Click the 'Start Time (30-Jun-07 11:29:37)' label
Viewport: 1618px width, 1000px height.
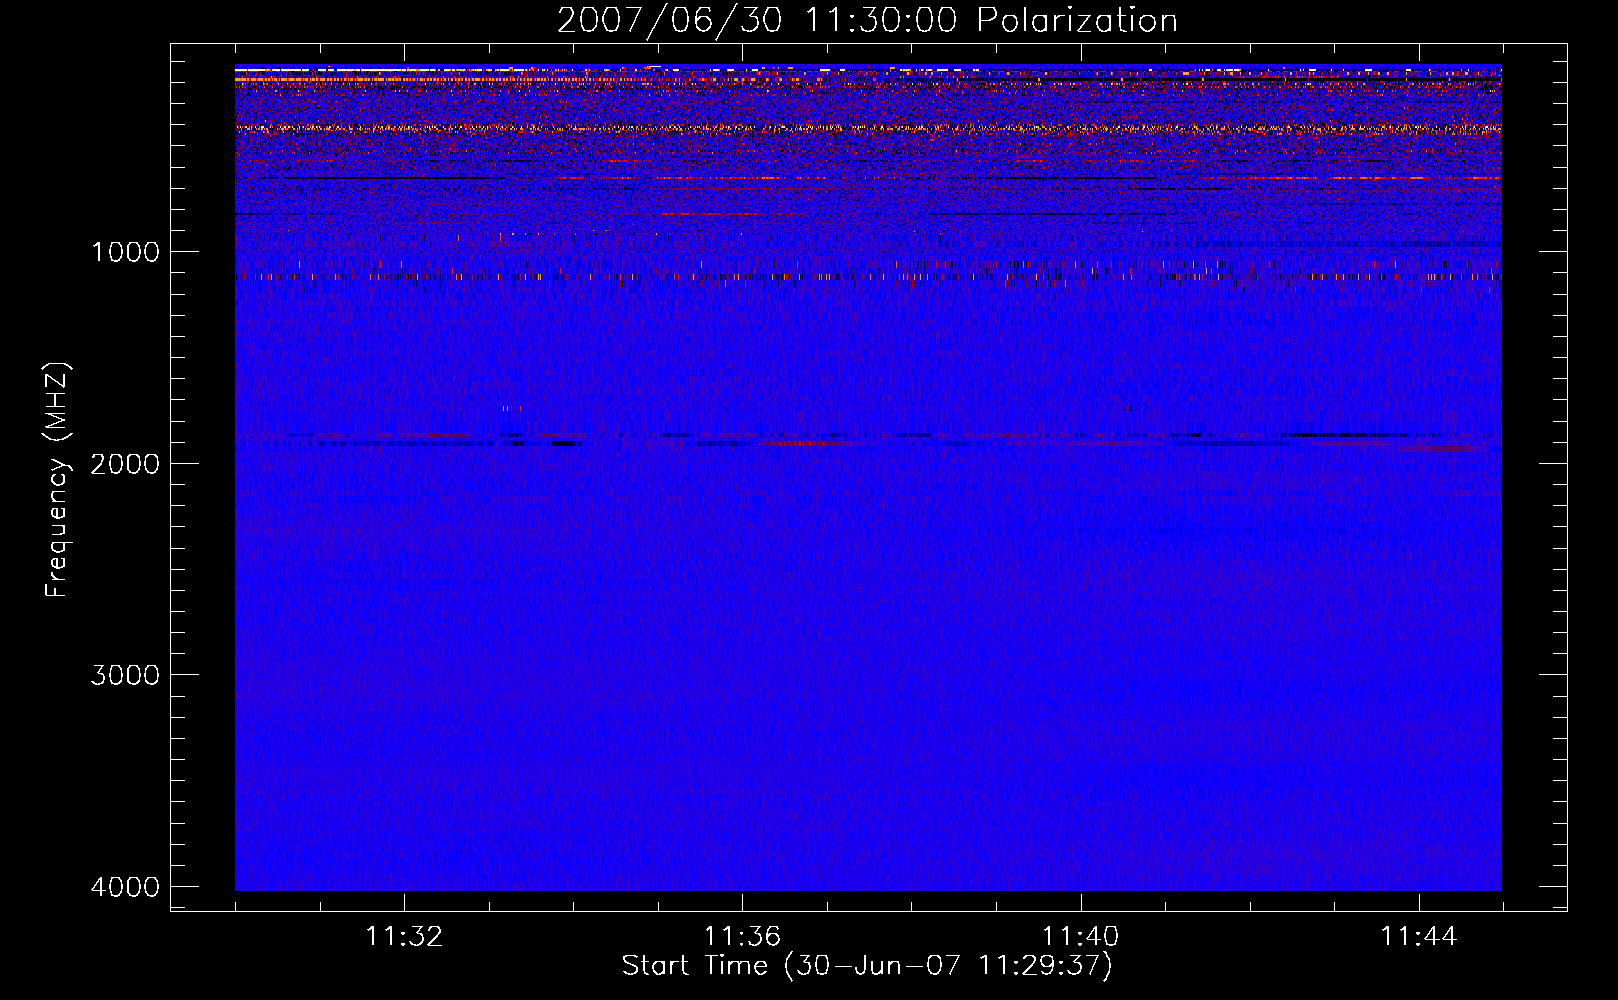pos(867,966)
